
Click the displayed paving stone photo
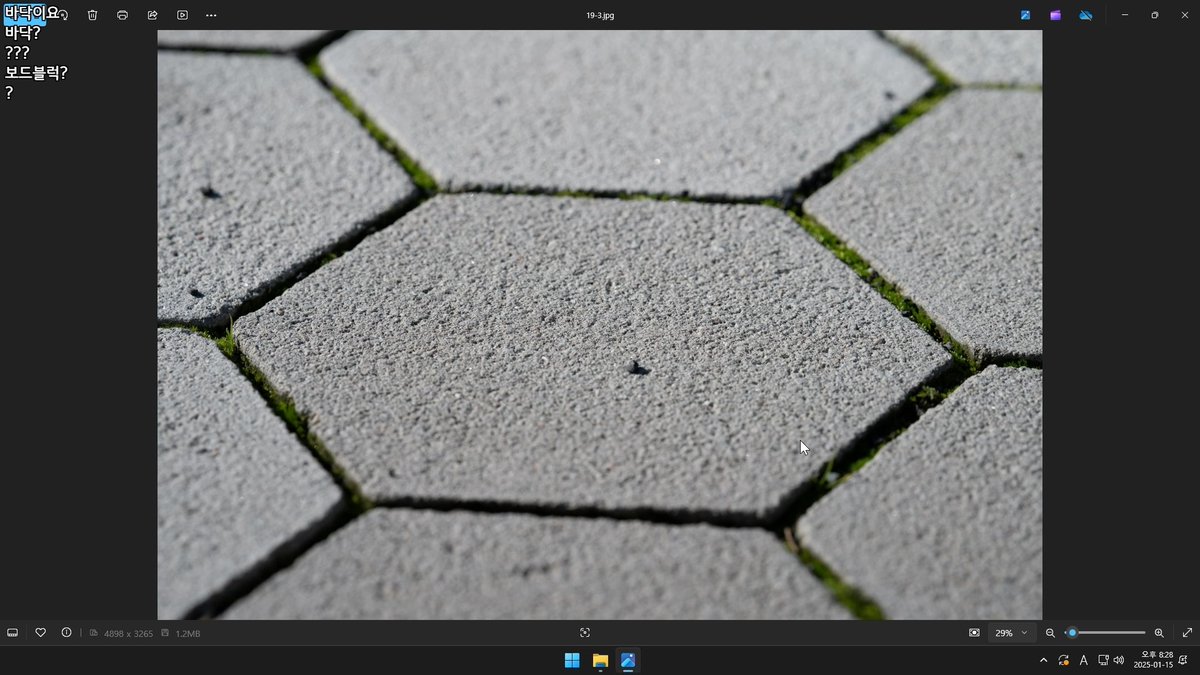coord(599,325)
